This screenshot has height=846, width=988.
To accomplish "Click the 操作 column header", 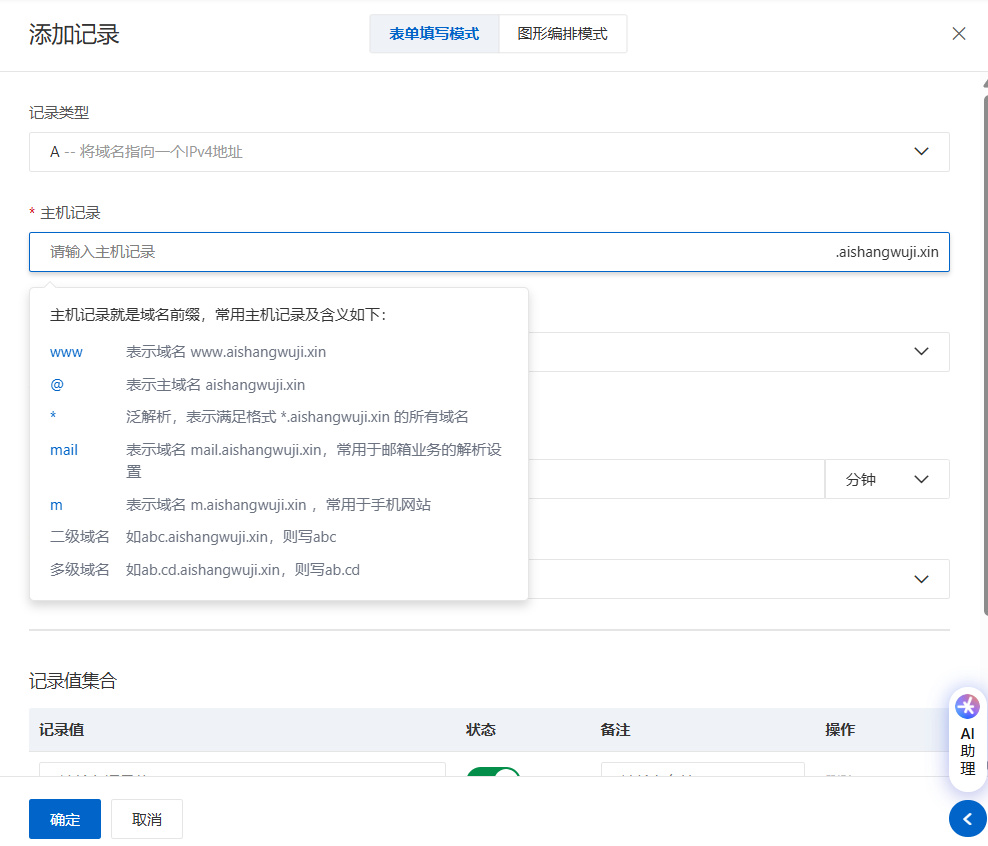I will point(840,729).
